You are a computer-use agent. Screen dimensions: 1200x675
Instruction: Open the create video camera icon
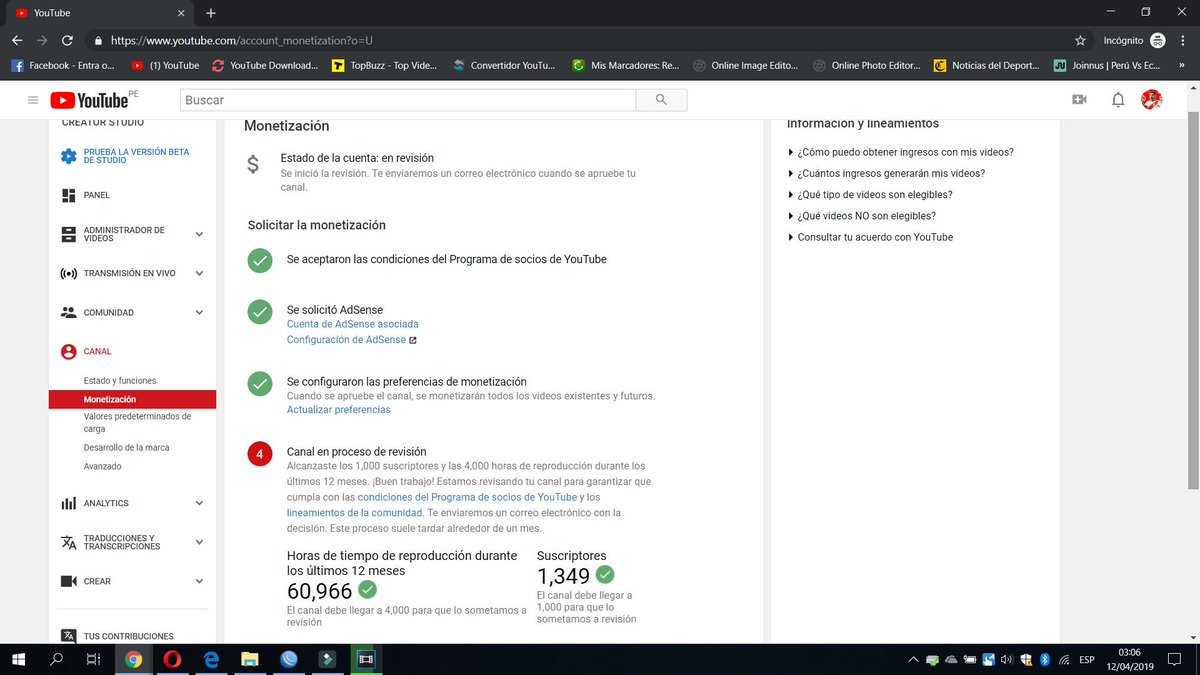tap(1079, 100)
